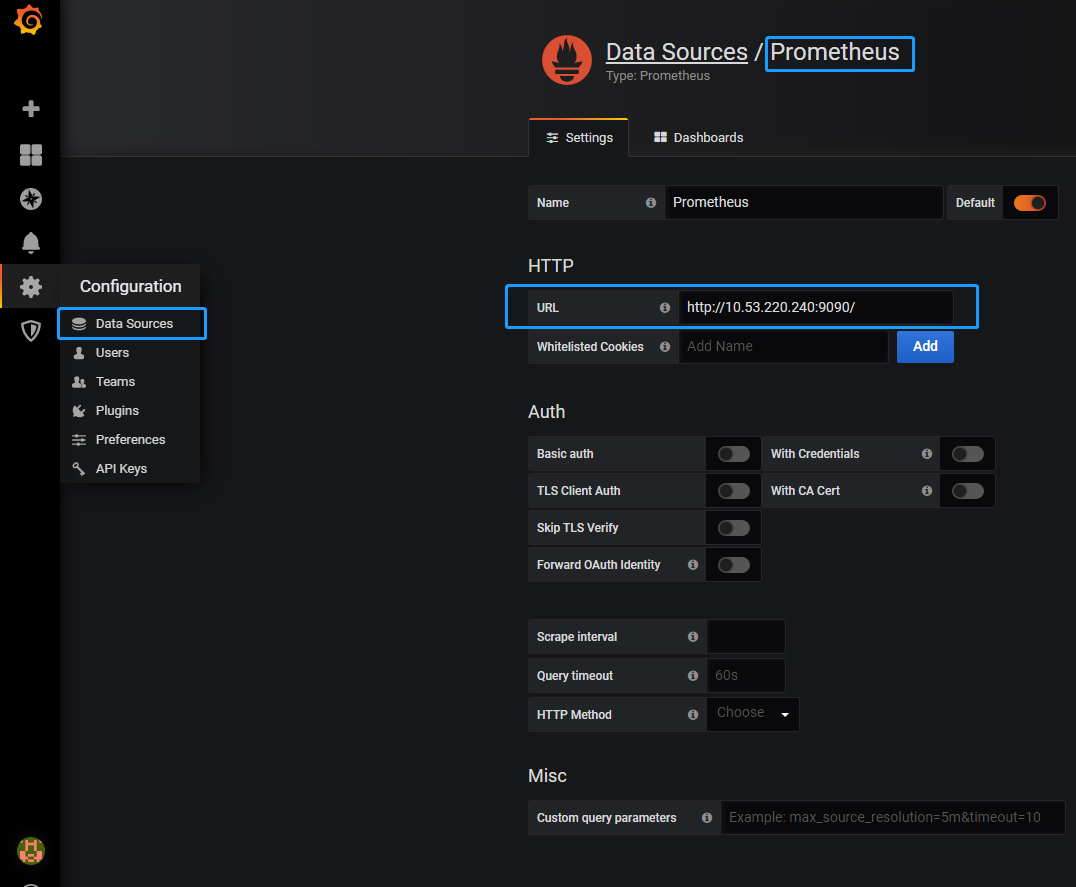
Task: Click the info icon beside URL
Action: pyautogui.click(x=664, y=307)
